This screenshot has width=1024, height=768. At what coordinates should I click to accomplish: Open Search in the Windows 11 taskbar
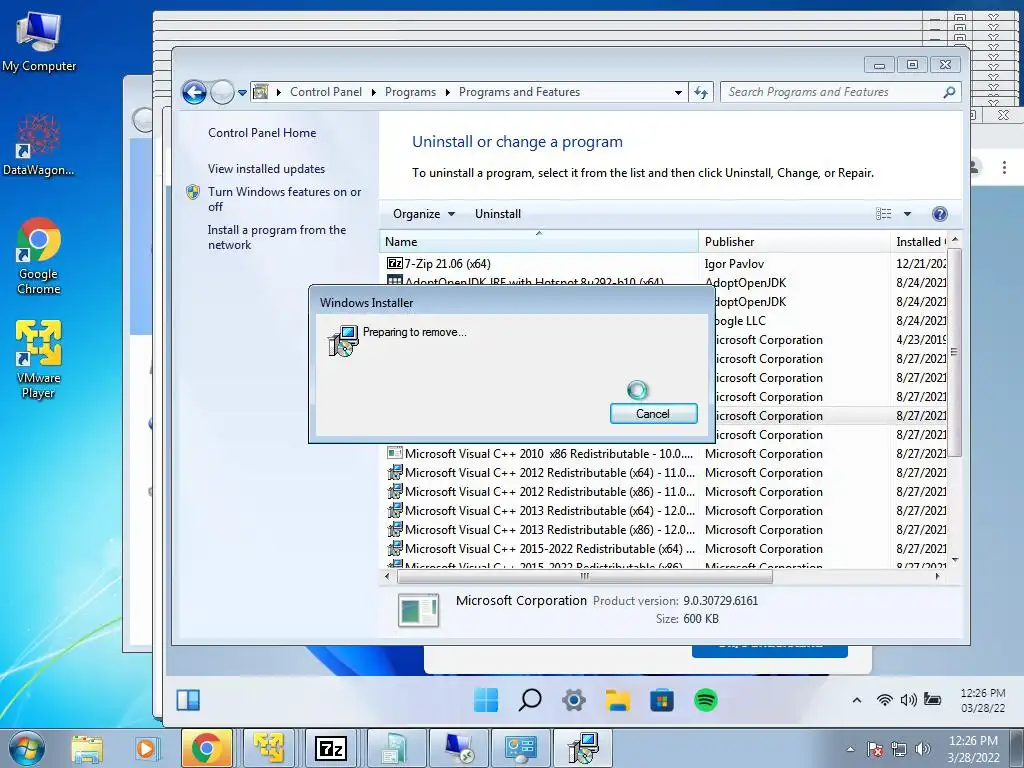pos(530,700)
